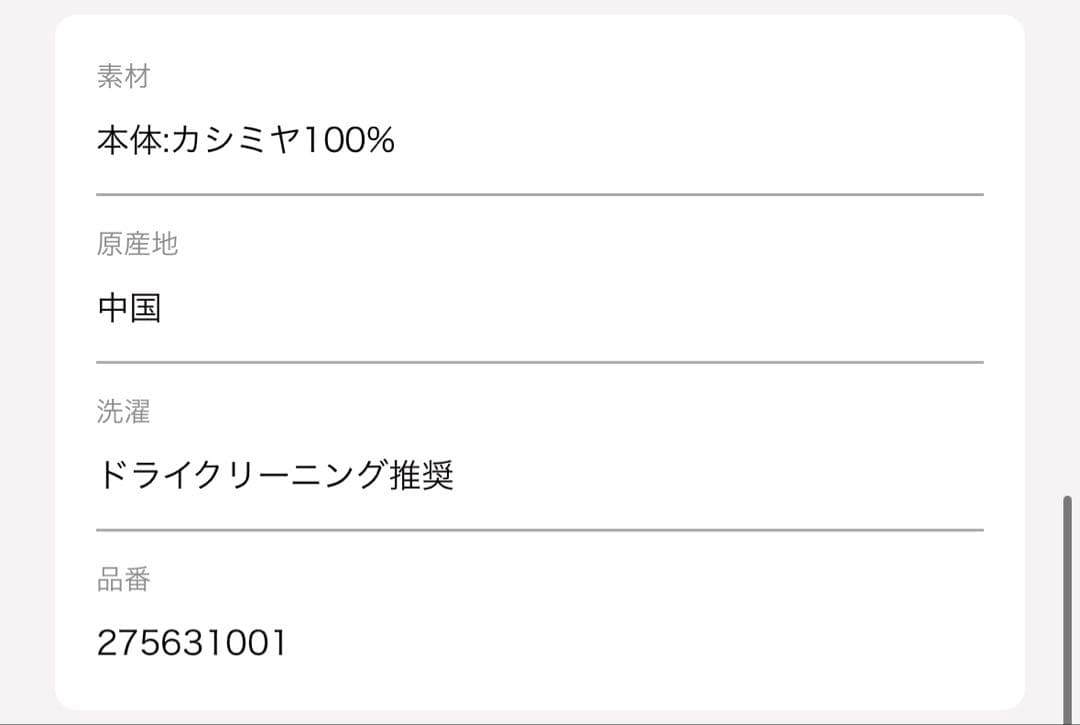Click the product number 275631001

pos(192,643)
